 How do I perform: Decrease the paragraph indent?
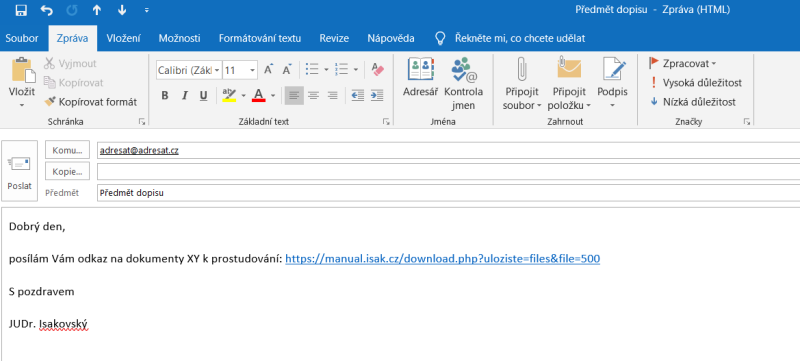[x=358, y=95]
